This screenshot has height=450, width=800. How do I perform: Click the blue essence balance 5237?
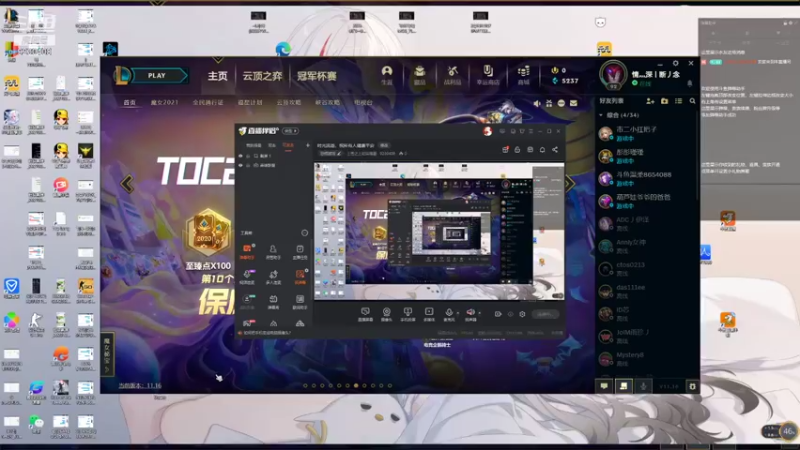click(565, 81)
